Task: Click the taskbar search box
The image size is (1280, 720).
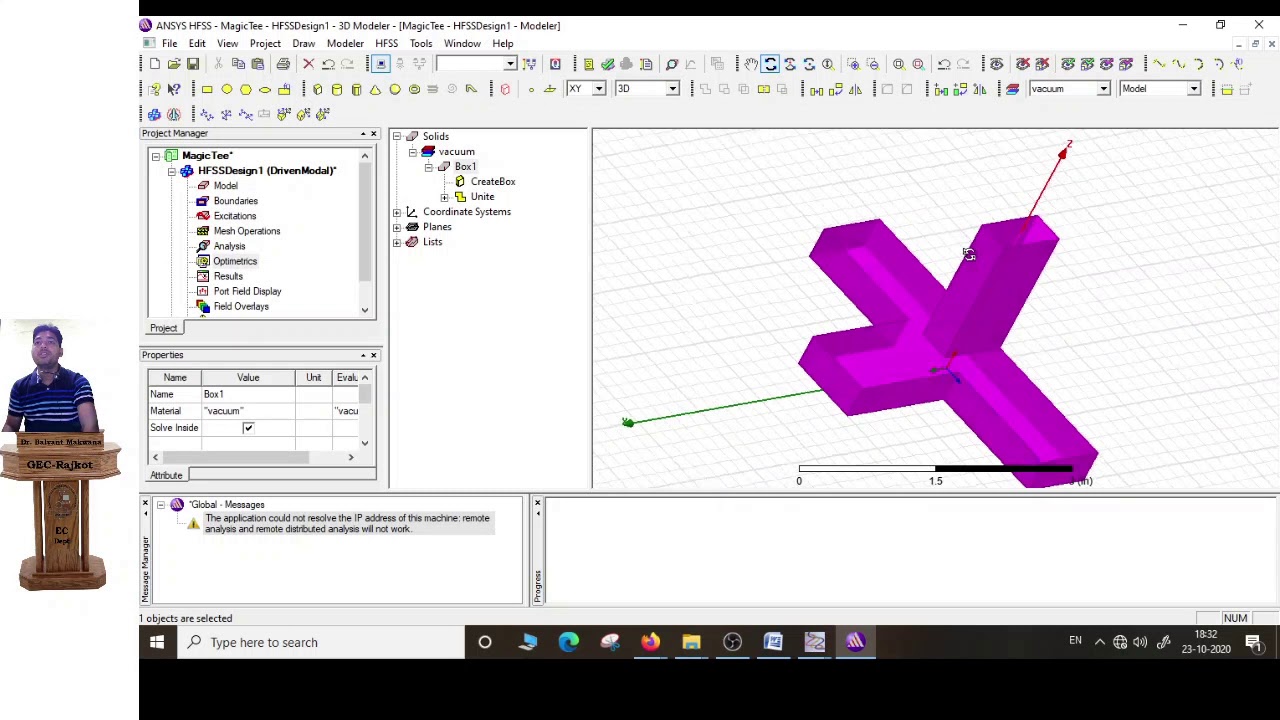Action: click(x=322, y=642)
